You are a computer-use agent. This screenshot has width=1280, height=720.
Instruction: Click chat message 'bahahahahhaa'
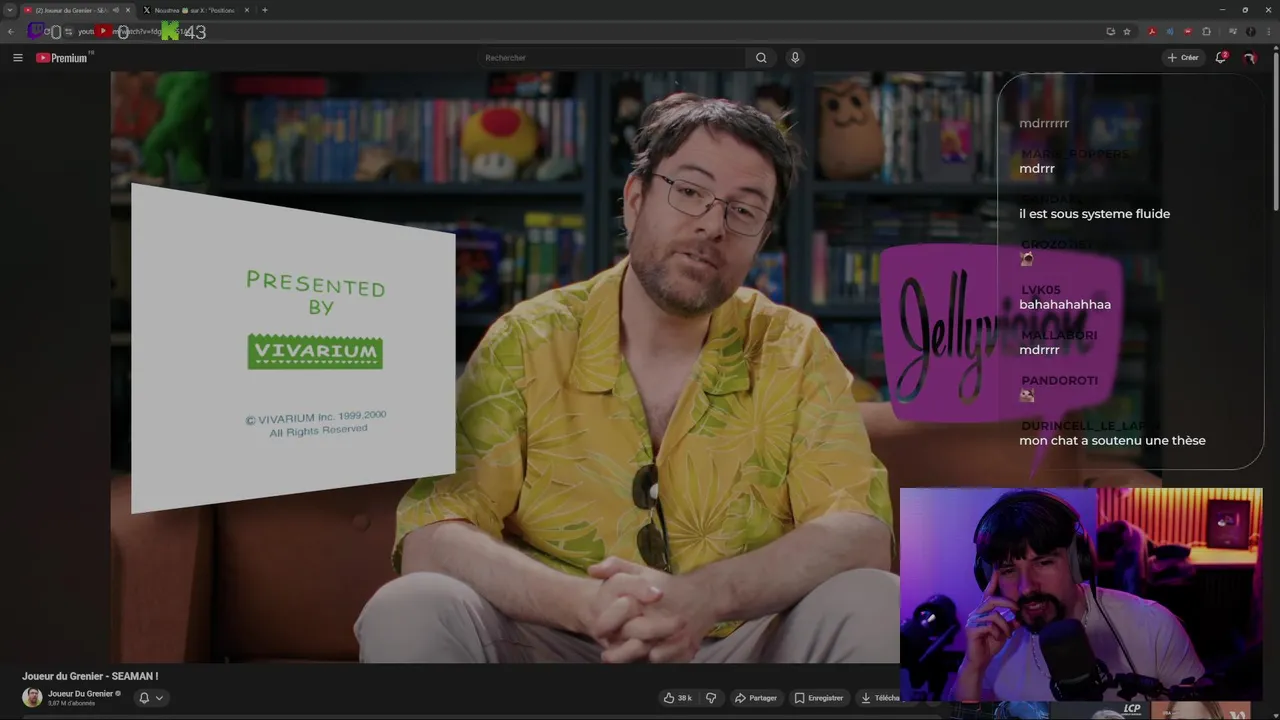pos(1065,305)
